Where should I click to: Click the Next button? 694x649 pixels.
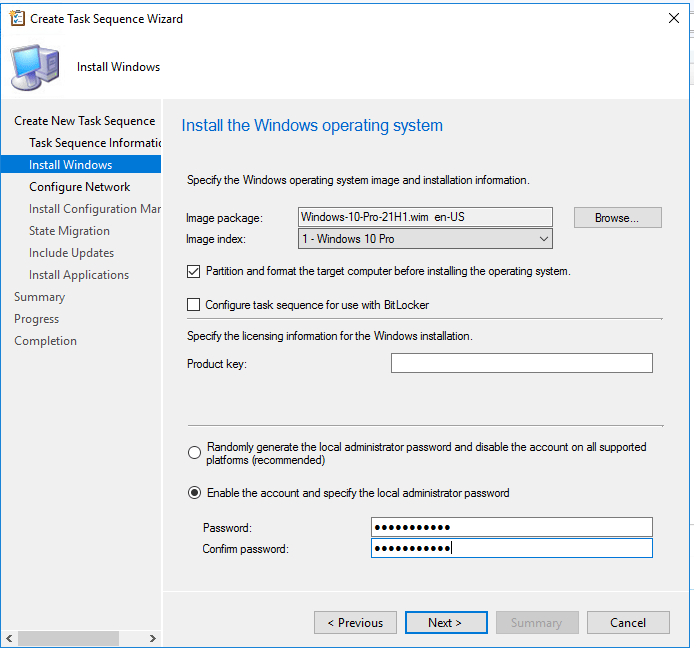[446, 622]
